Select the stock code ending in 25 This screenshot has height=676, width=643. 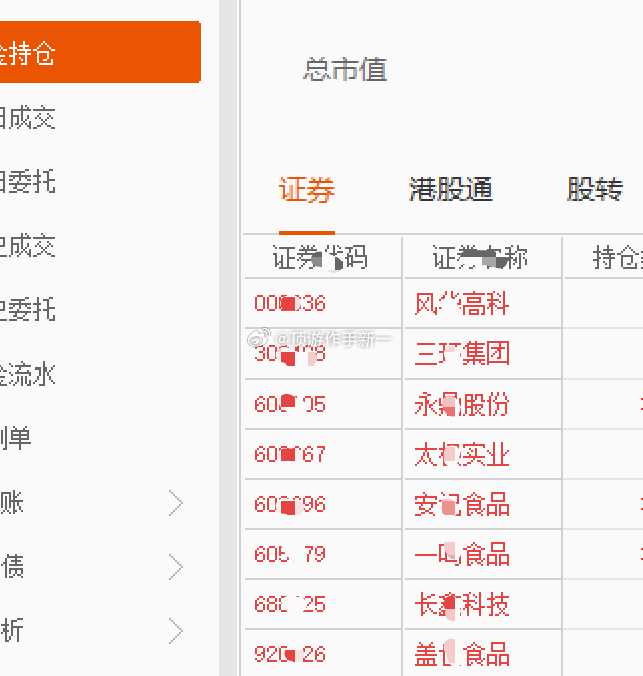click(x=290, y=604)
